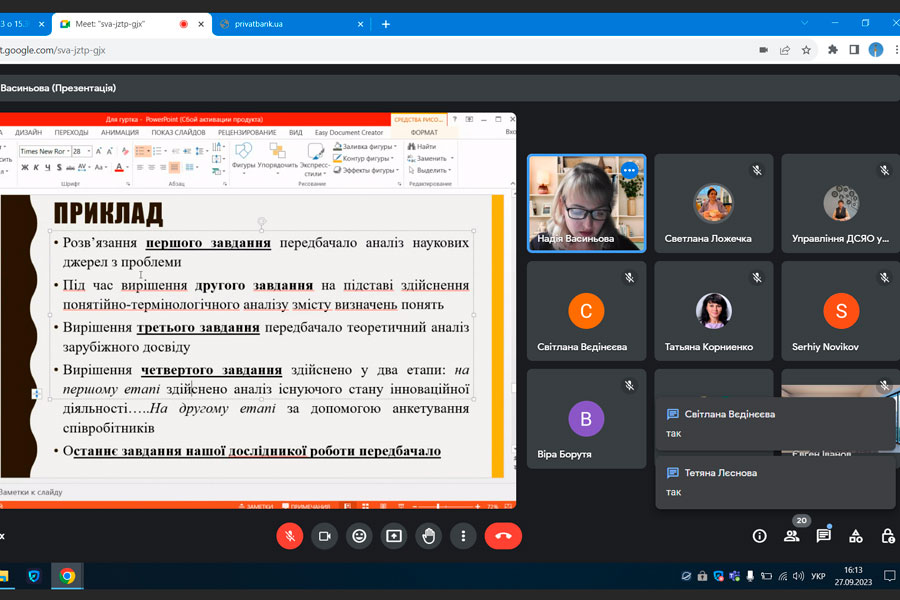This screenshot has height=600, width=900.
Task: Toggle the camera button in Meet
Action: (324, 536)
